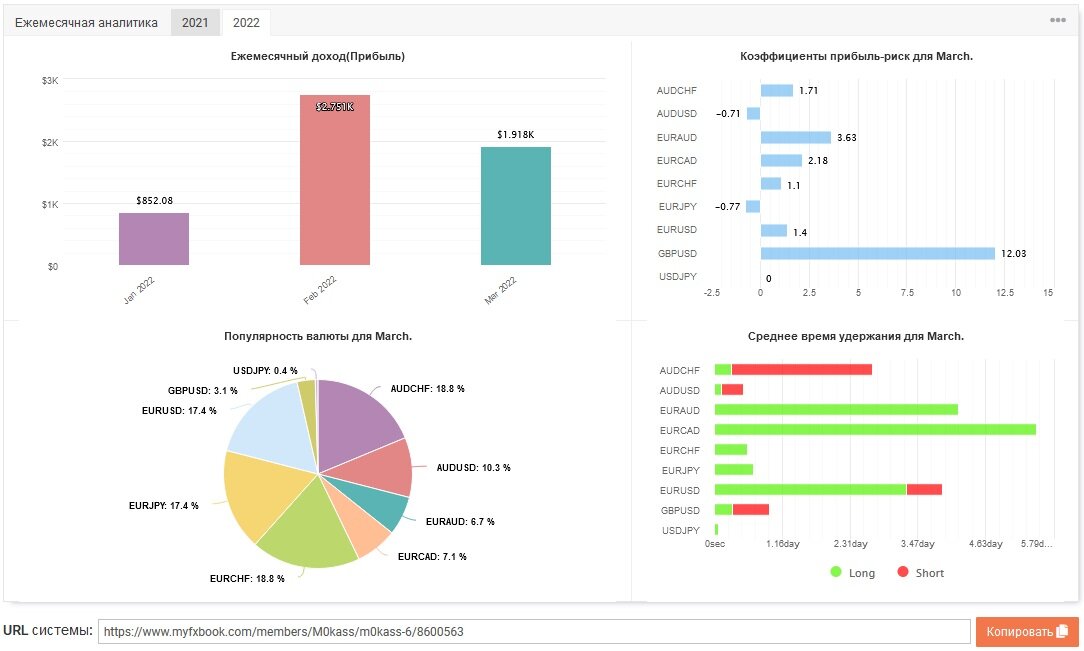Click the 'EURAUD: 6.7 %' pie label
Screen dimensions: 1084x651
point(460,522)
